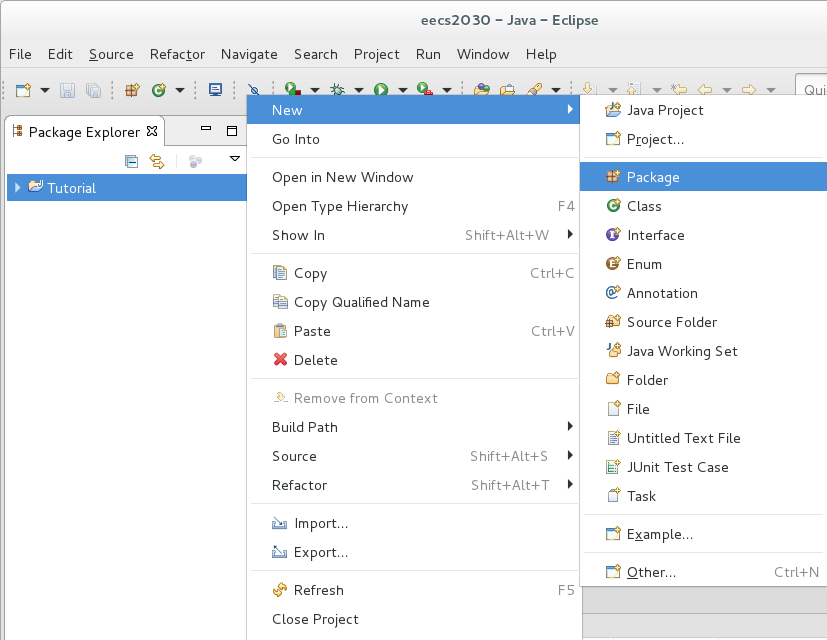Close the Package Explorer tab
827x640 pixels.
point(152,131)
